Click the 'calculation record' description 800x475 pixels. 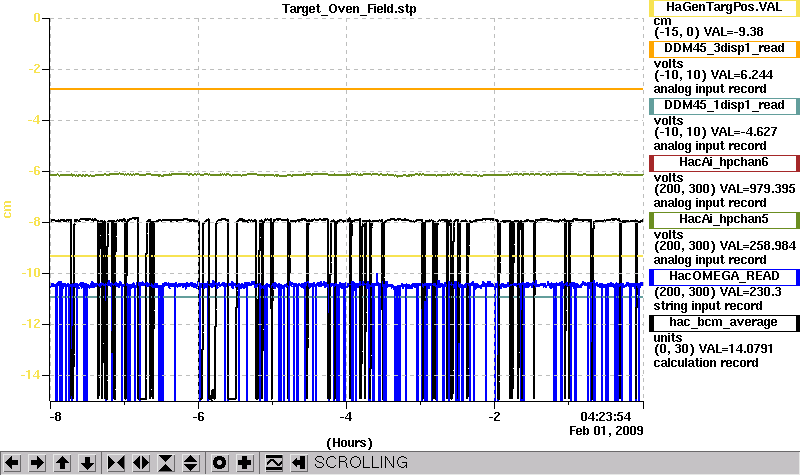706,363
